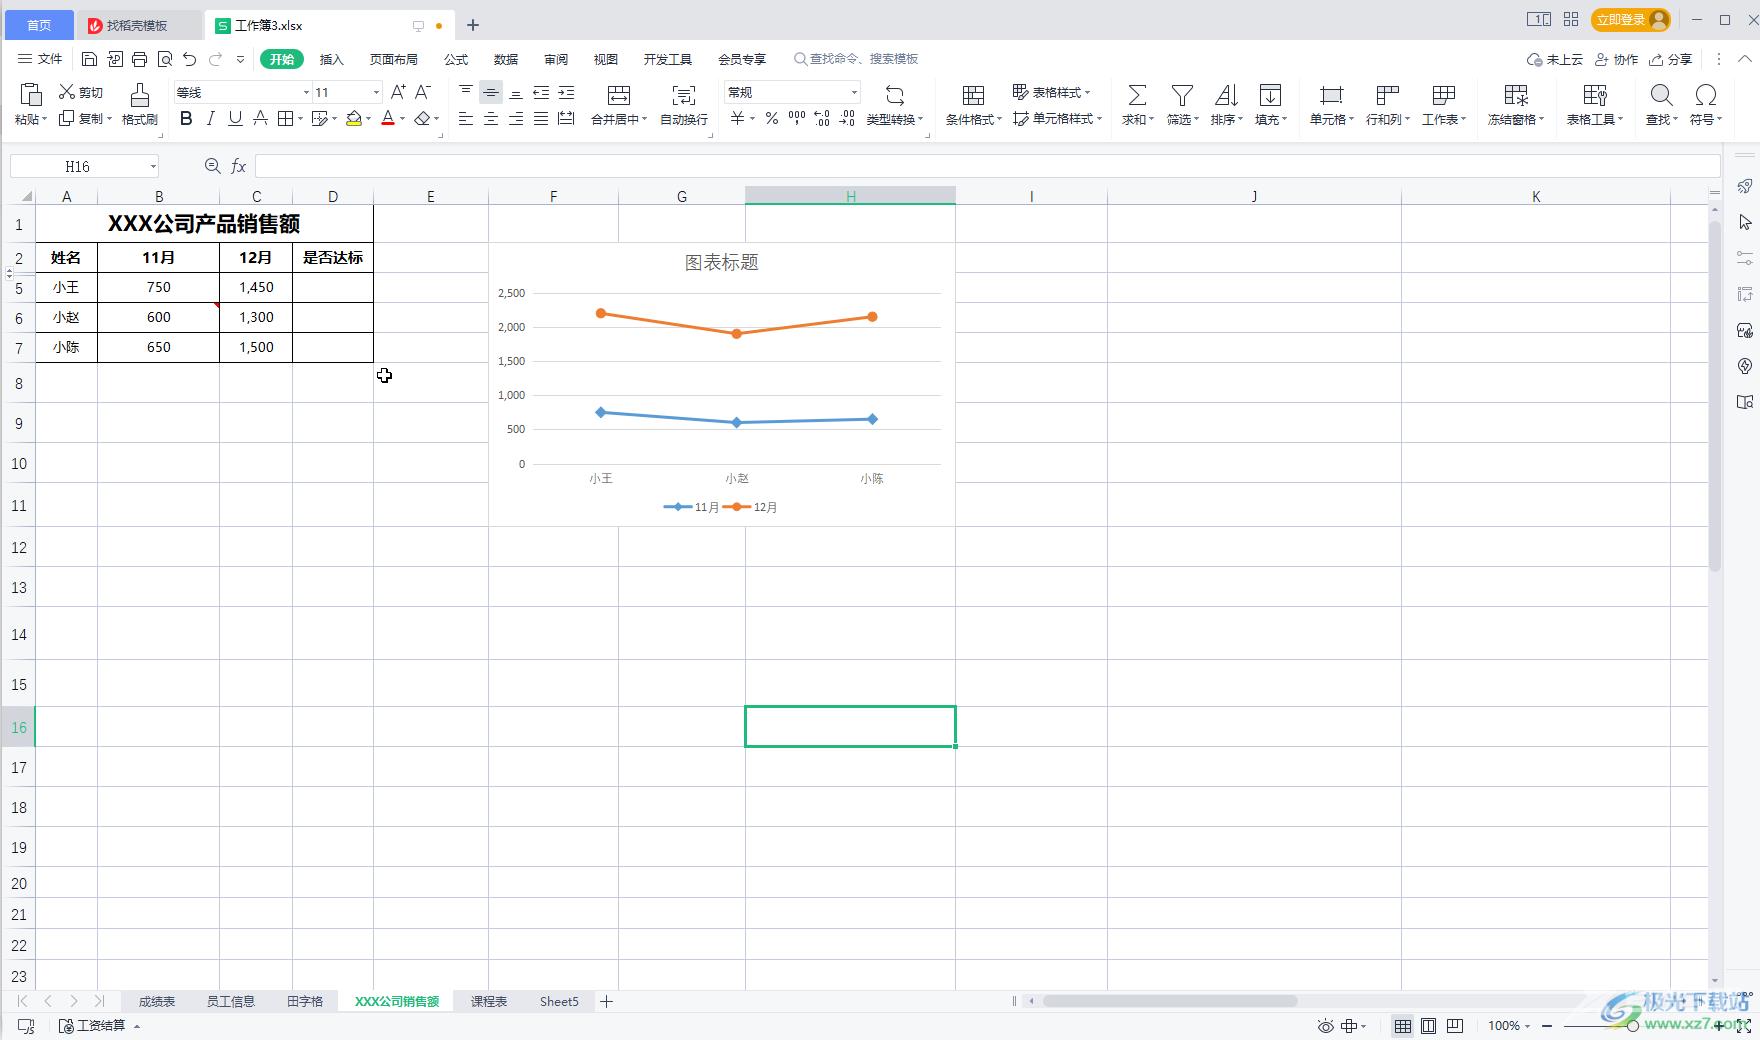Click the Wrap text (自动换行) icon
This screenshot has height=1040, width=1760.
(x=684, y=95)
